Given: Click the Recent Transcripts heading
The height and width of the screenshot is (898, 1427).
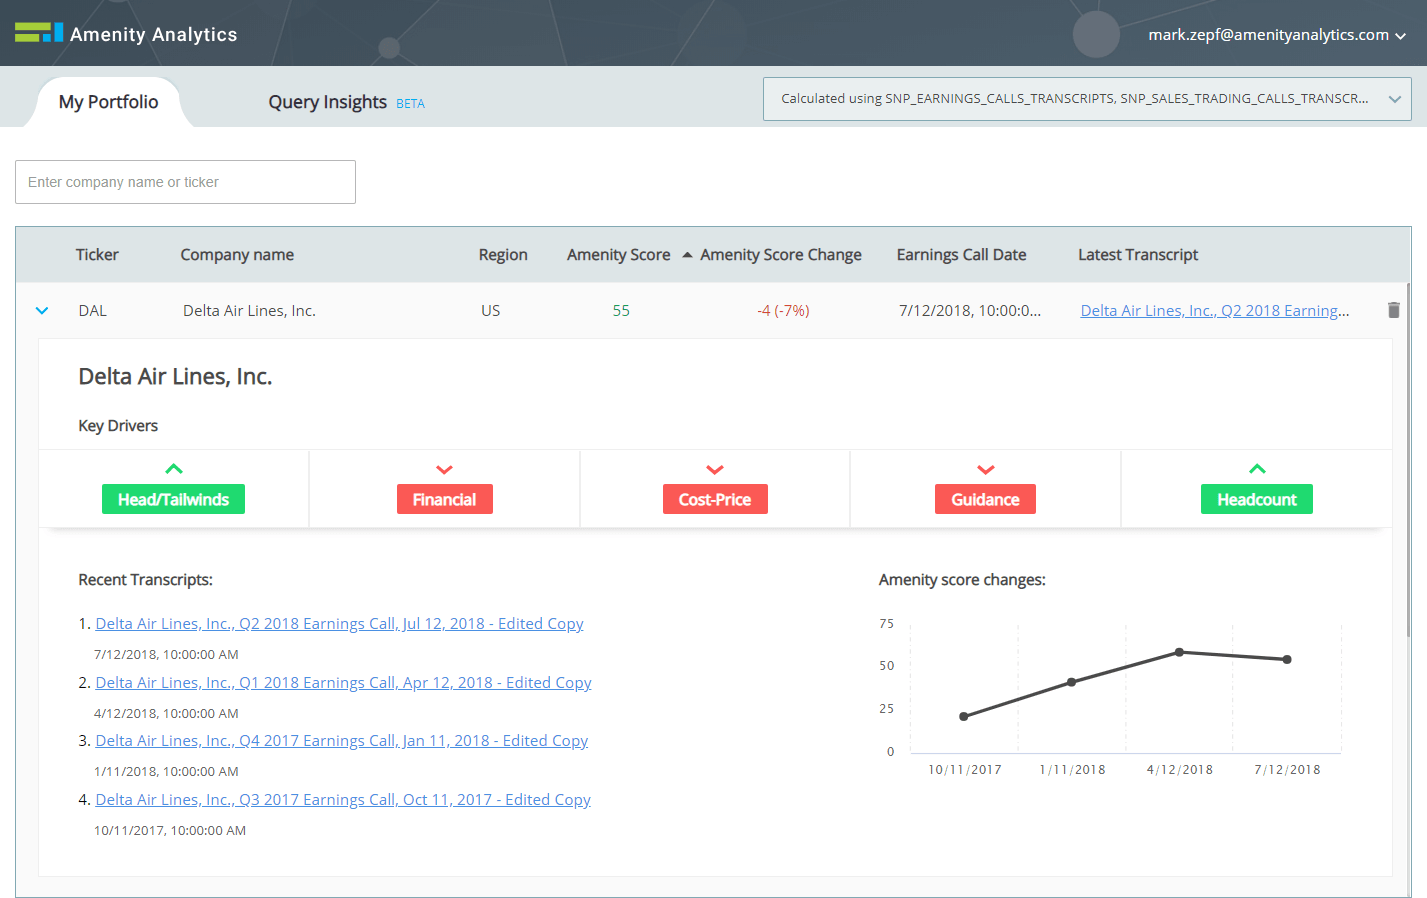Looking at the screenshot, I should [x=145, y=580].
